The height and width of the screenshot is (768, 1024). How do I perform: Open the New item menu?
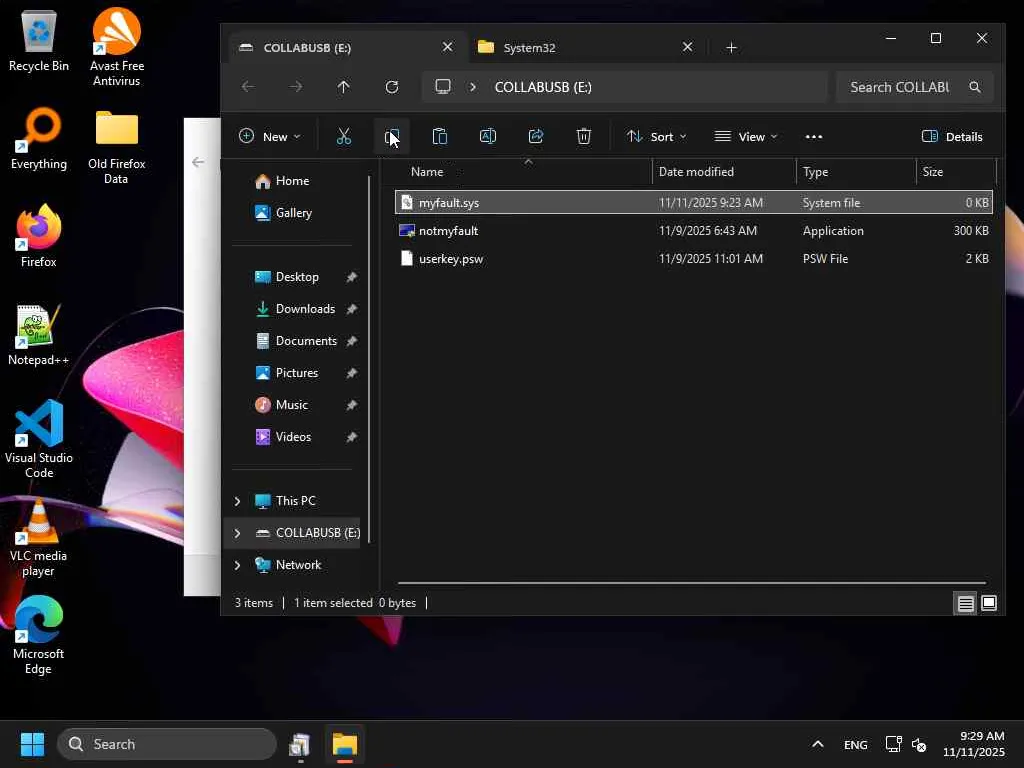tap(269, 137)
